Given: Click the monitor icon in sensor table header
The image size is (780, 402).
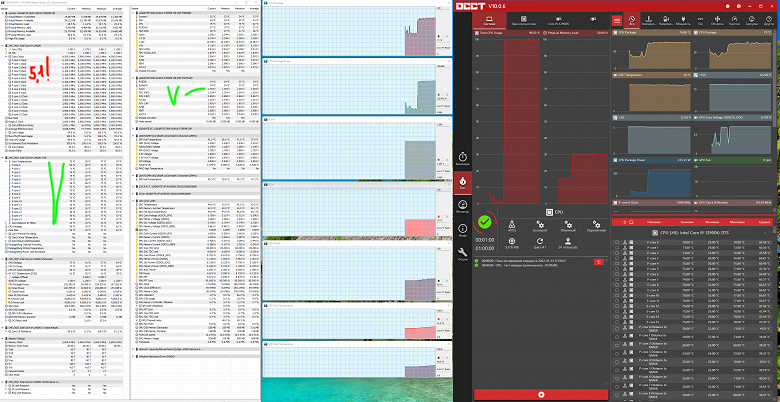Looking at the screenshot, I should pos(632,222).
